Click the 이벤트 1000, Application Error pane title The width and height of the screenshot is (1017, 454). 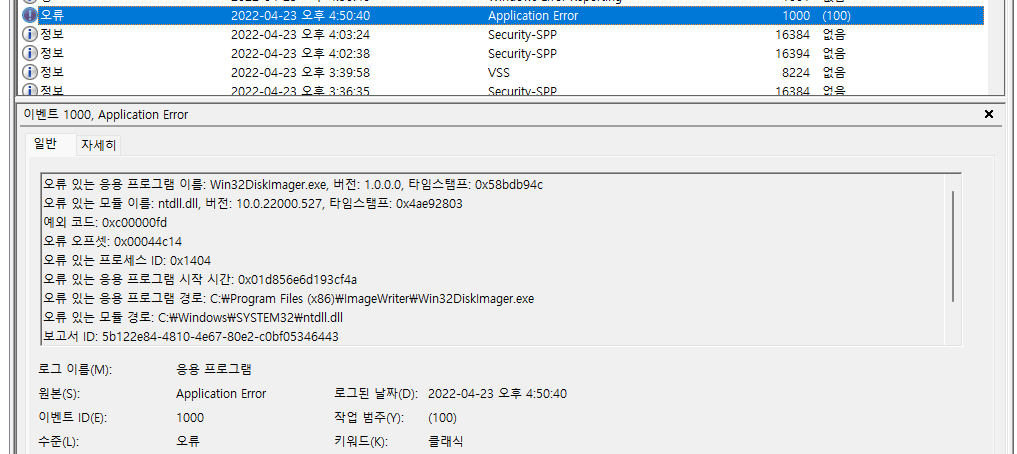pos(106,115)
